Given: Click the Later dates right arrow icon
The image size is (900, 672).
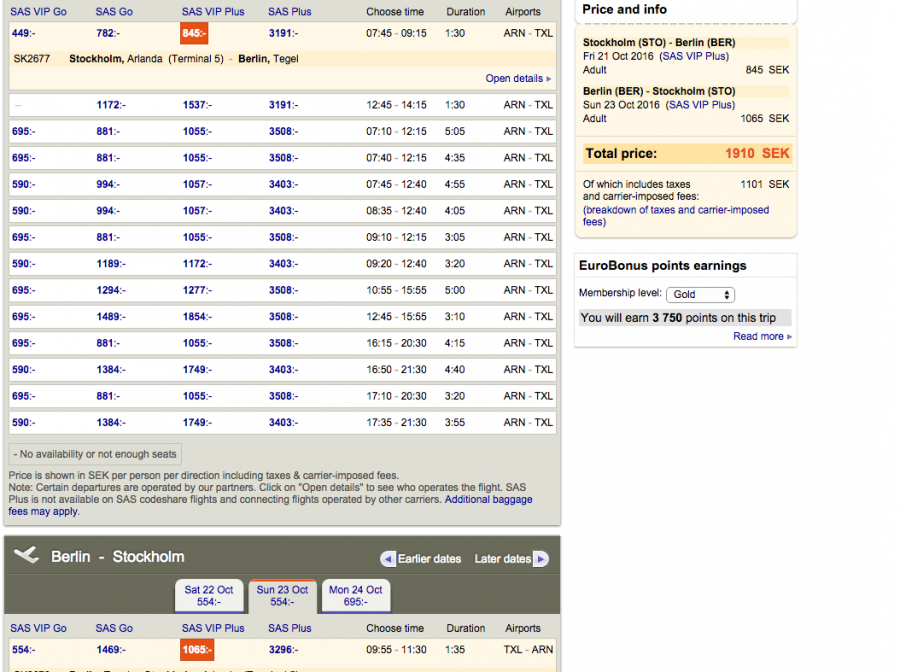Looking at the screenshot, I should pyautogui.click(x=540, y=559).
